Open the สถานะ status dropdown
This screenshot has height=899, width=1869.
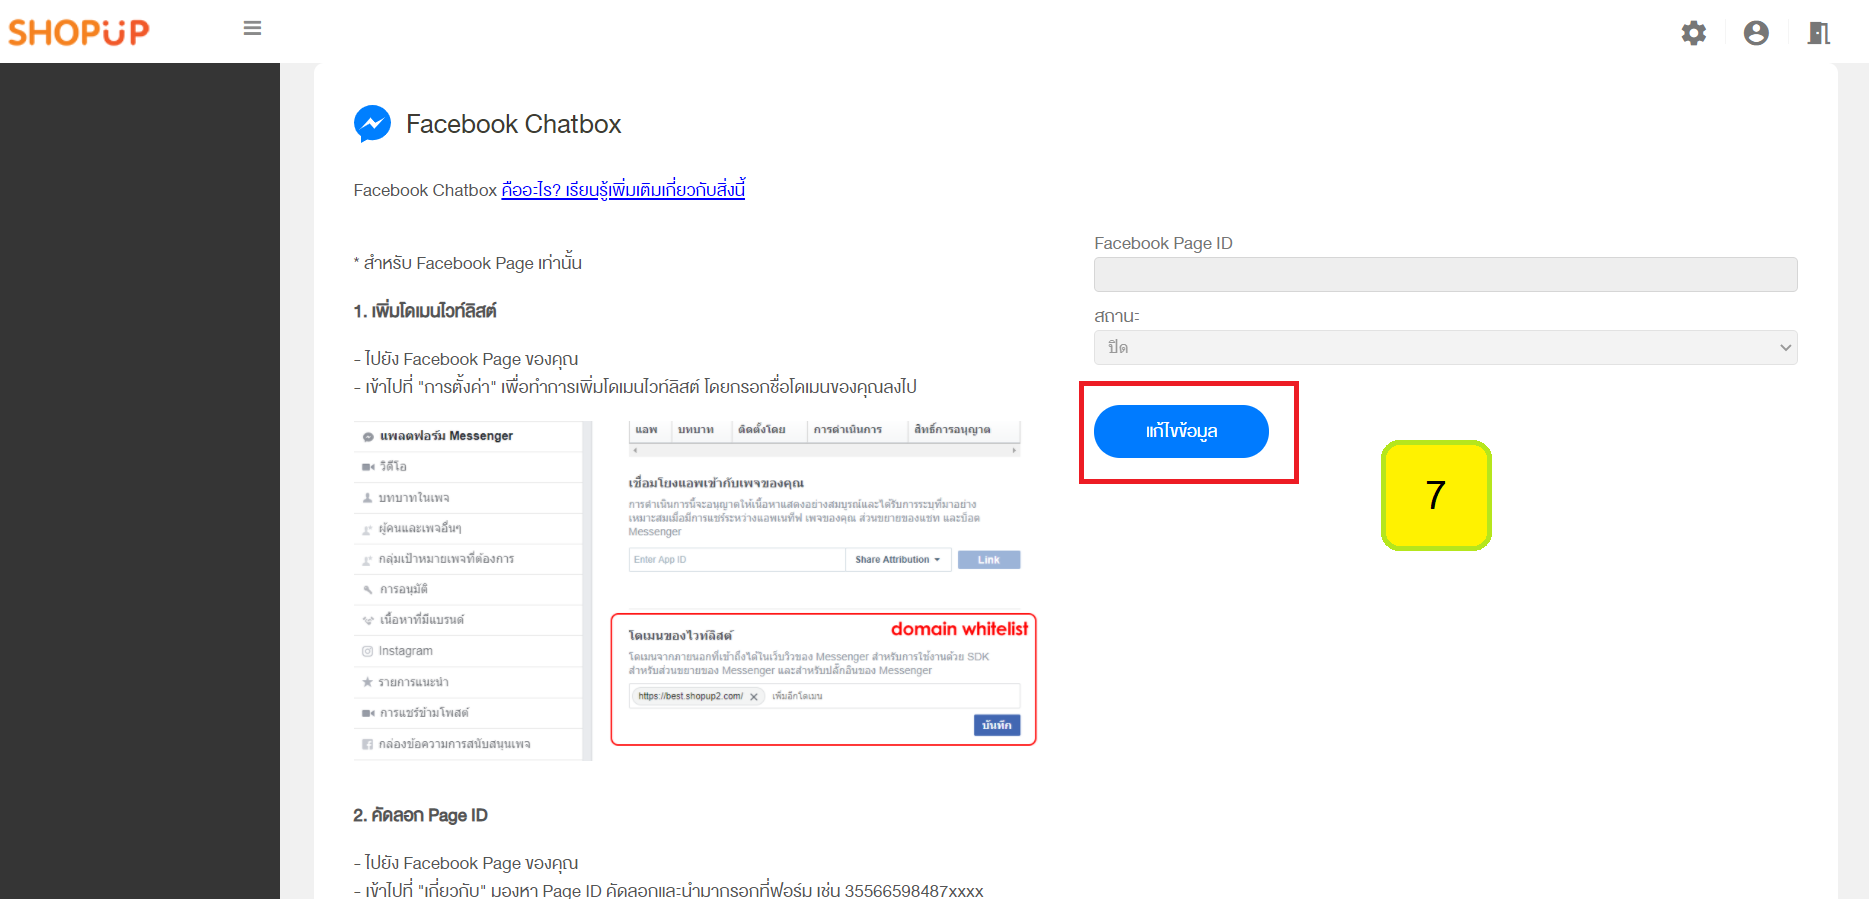(1445, 348)
